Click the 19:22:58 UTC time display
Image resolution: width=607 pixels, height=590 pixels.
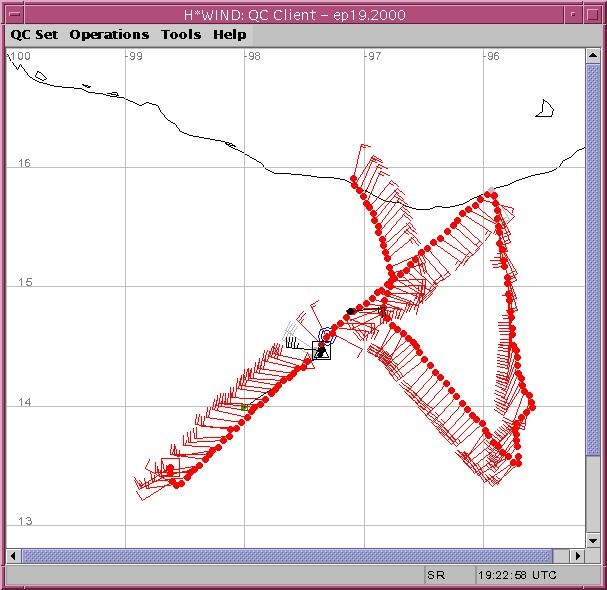517,576
